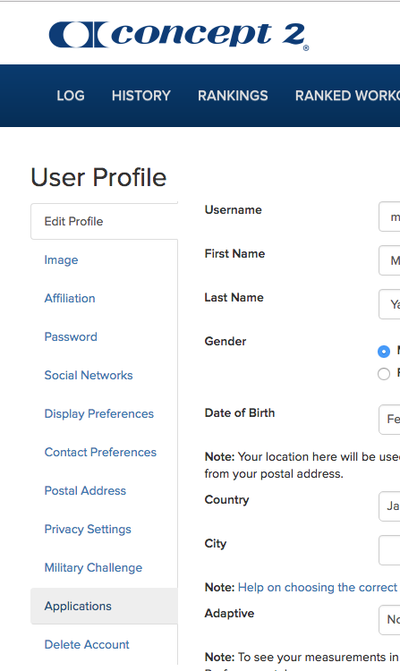Open Affiliation settings link
400x671 pixels.
[70, 298]
